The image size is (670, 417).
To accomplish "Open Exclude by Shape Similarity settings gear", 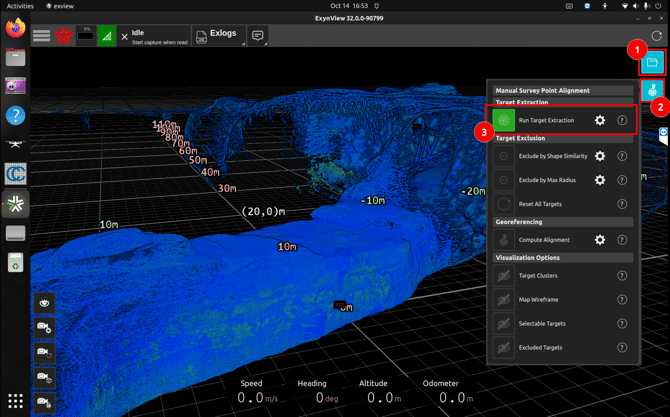I will [x=600, y=156].
